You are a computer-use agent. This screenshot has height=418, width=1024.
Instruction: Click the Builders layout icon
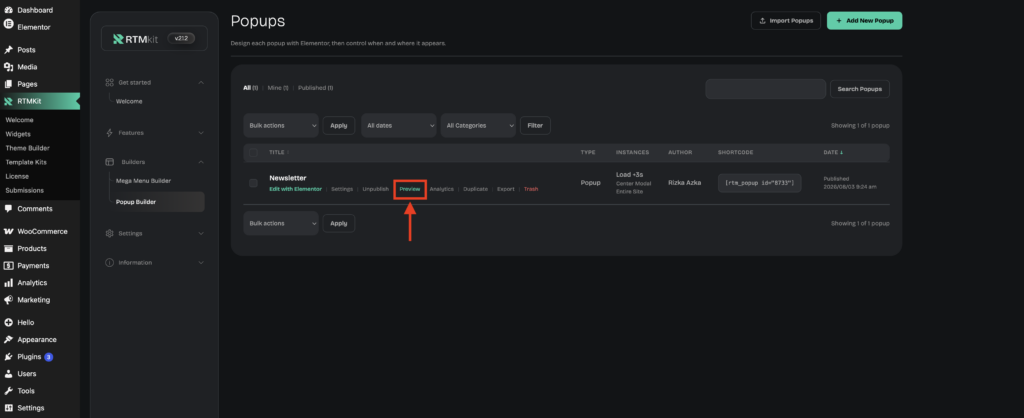(110, 161)
